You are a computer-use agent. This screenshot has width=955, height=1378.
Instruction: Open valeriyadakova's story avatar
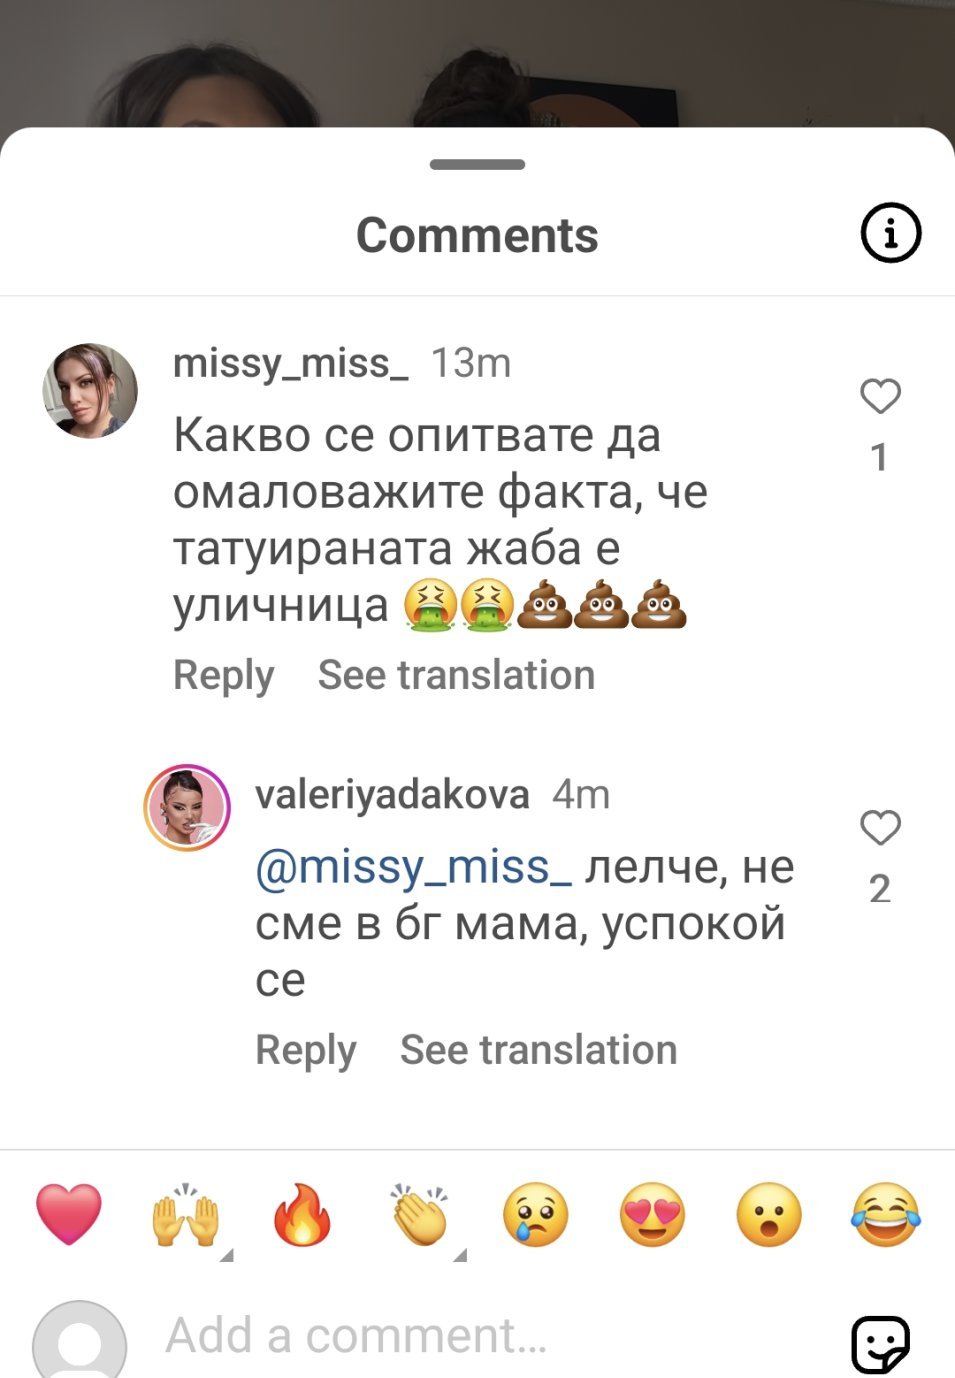point(187,808)
